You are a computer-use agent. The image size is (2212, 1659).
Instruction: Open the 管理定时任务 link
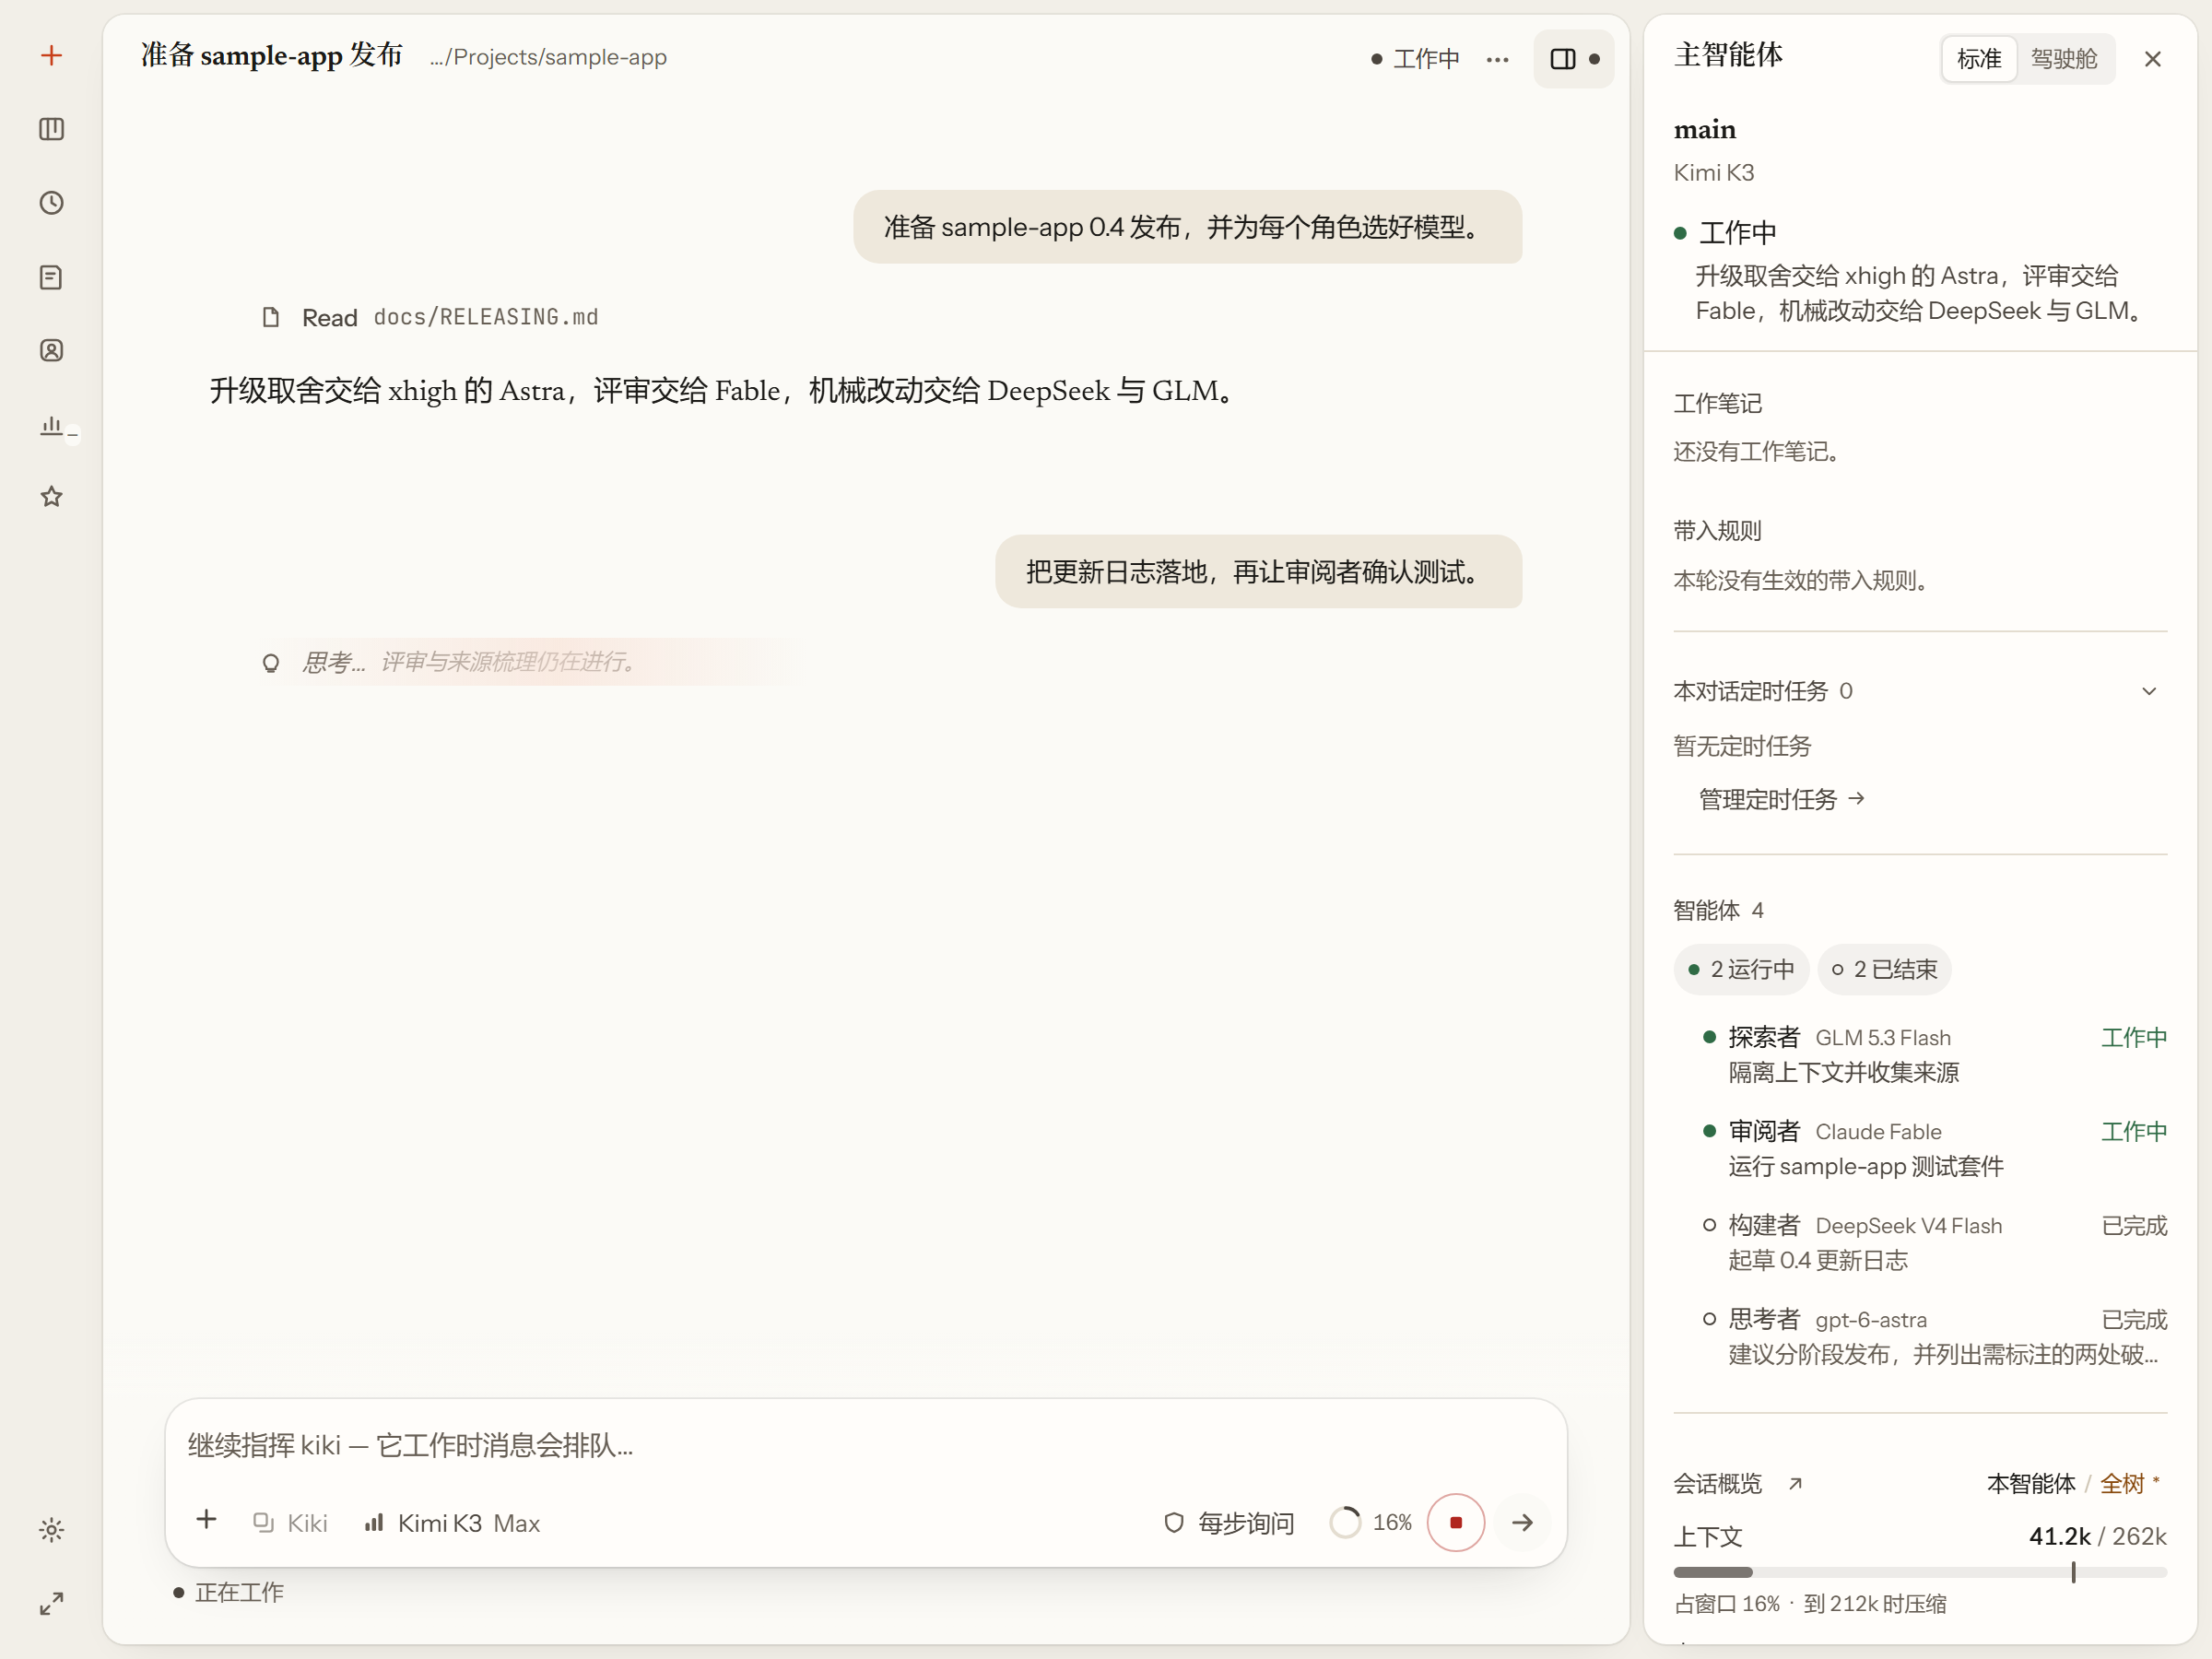1781,799
